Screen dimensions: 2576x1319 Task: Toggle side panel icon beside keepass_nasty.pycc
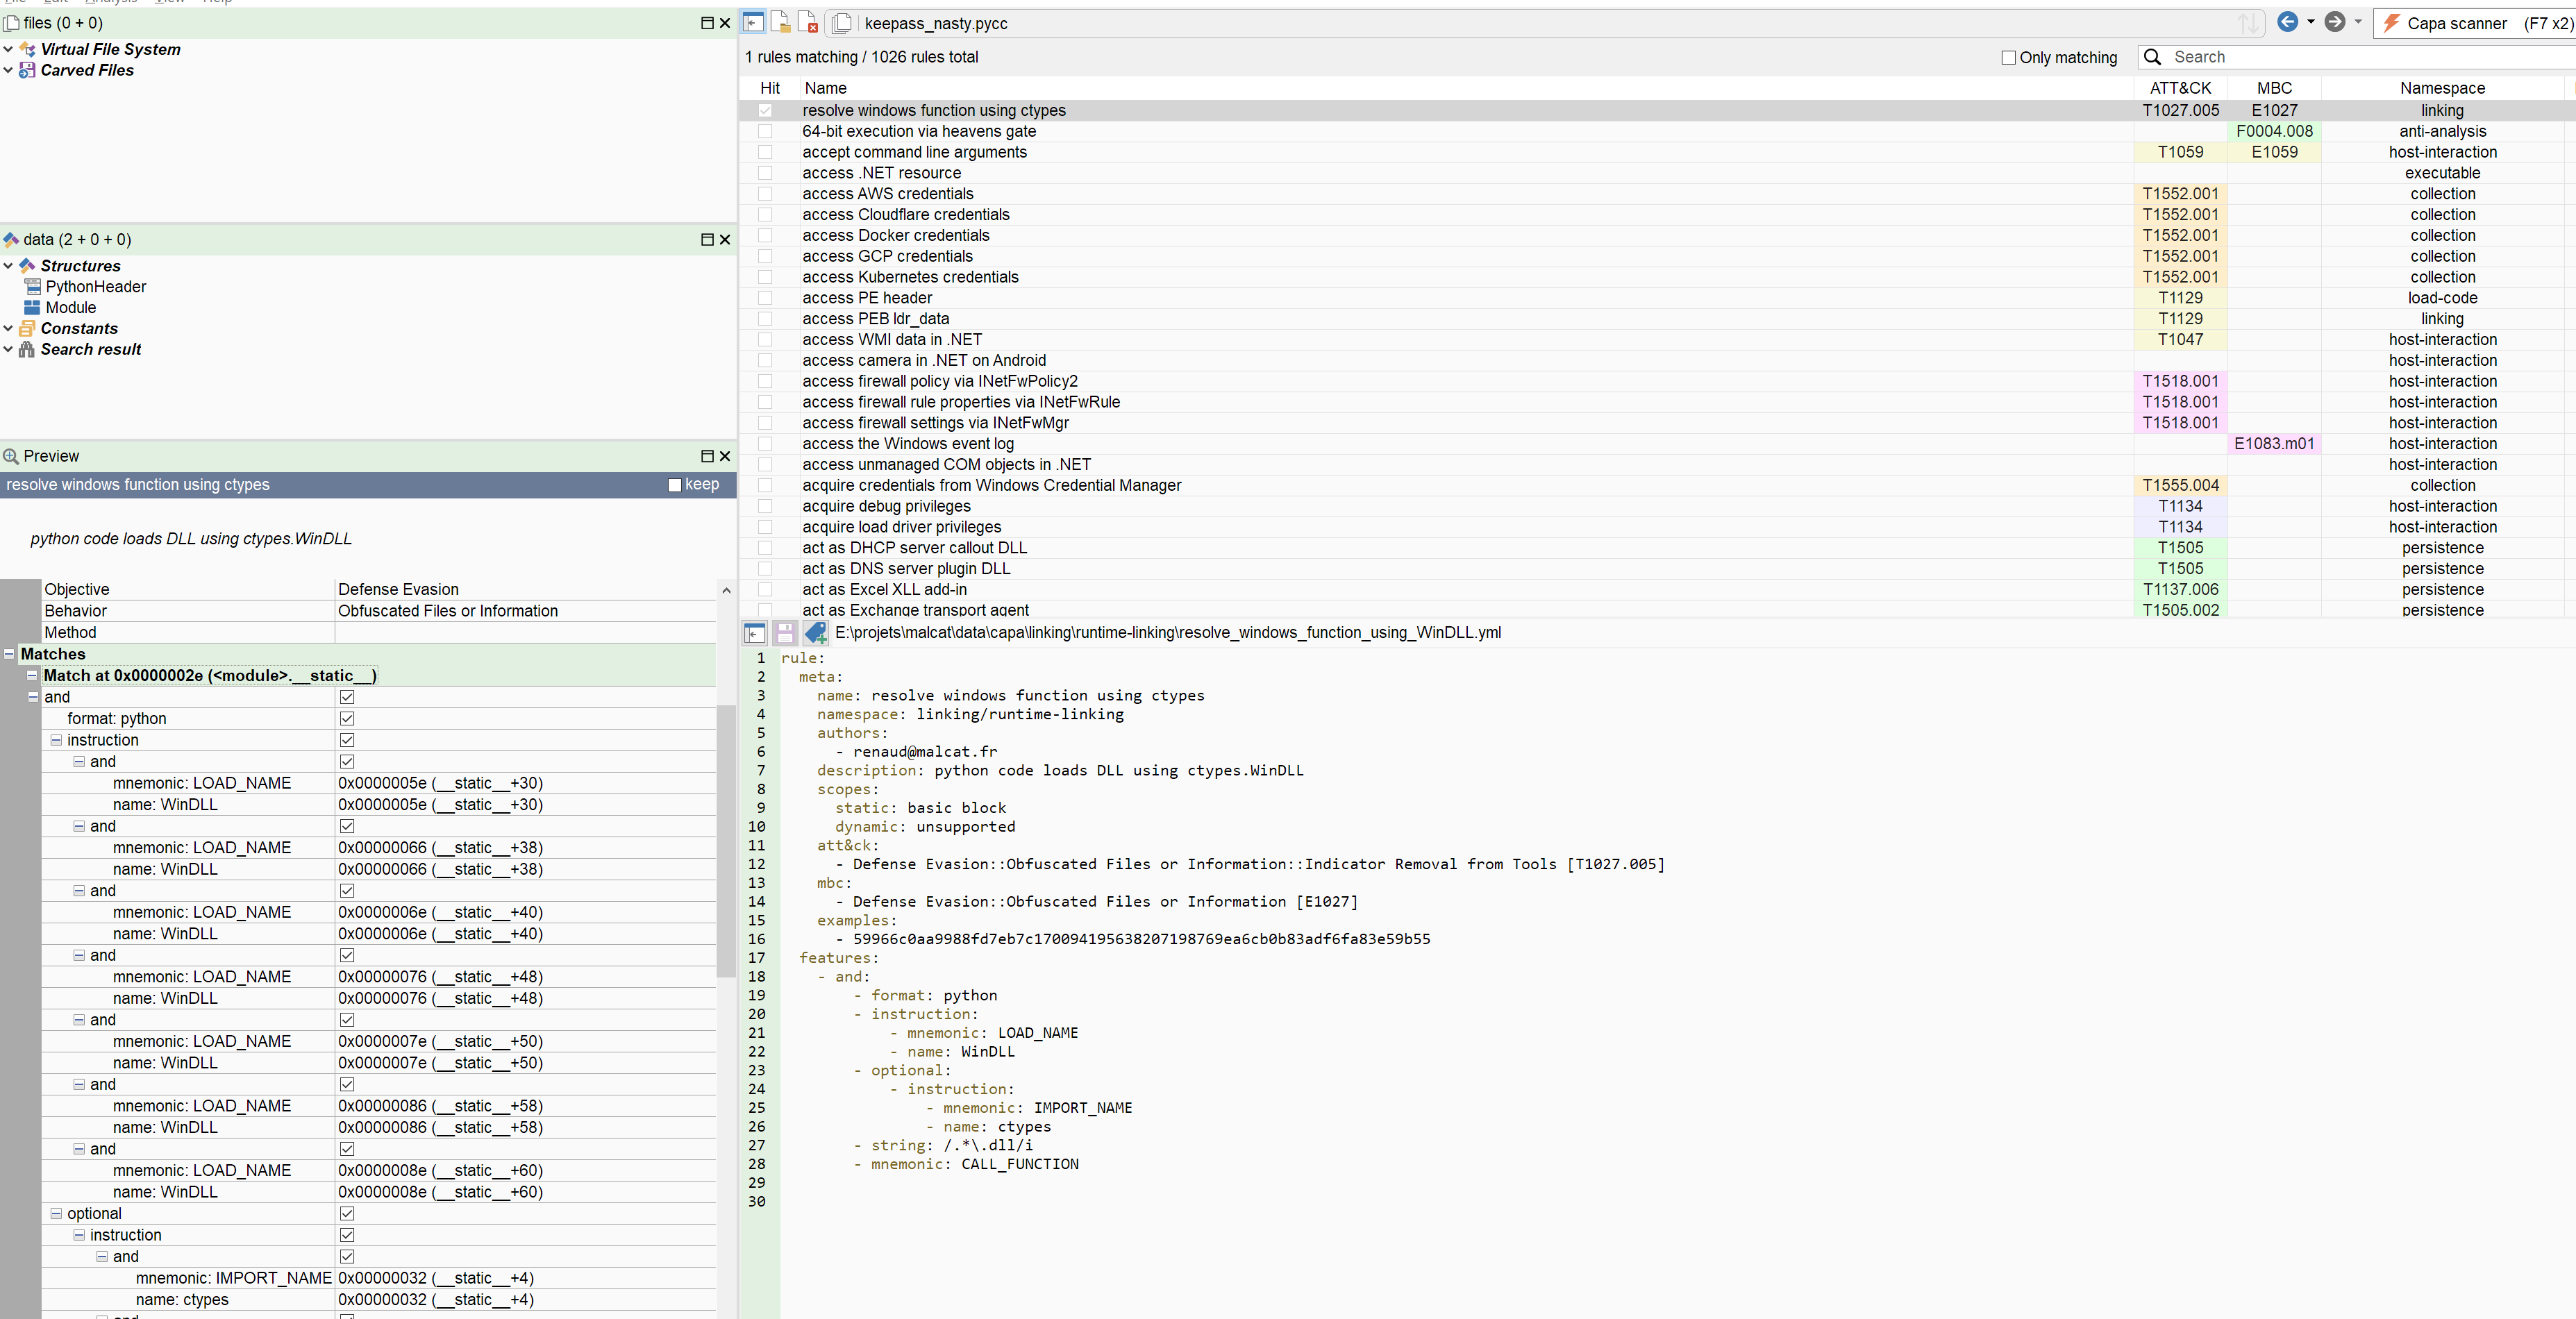pyautogui.click(x=753, y=22)
